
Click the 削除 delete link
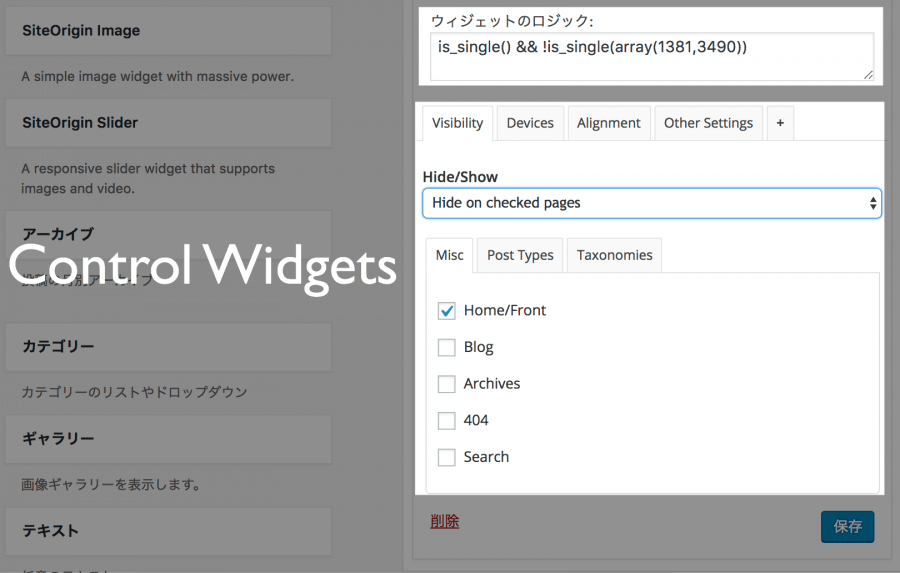[x=445, y=521]
